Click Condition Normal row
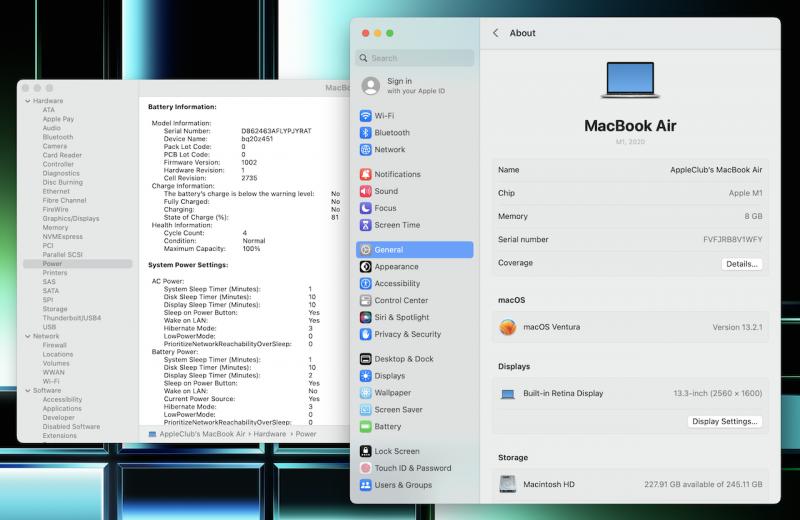Image resolution: width=800 pixels, height=520 pixels. (214, 241)
